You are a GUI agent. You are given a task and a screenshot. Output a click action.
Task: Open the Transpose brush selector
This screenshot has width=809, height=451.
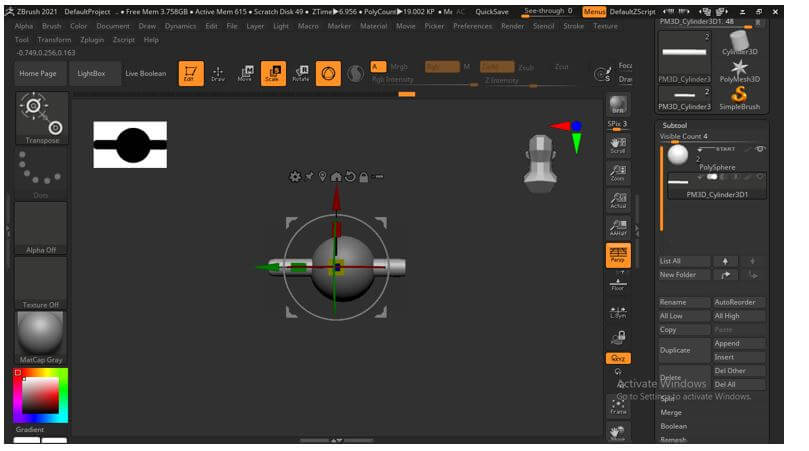pos(41,118)
